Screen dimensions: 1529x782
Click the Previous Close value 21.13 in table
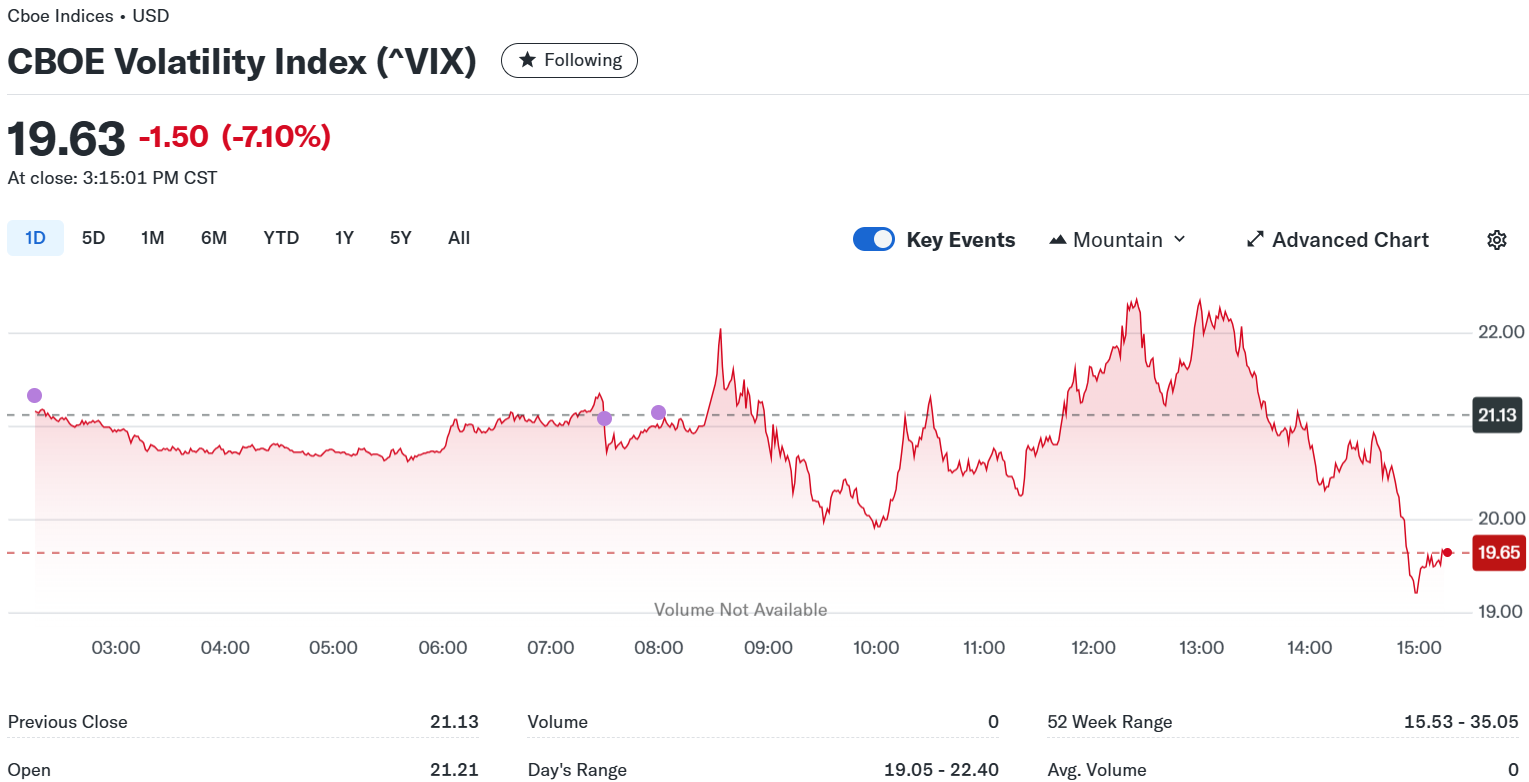[x=455, y=722]
